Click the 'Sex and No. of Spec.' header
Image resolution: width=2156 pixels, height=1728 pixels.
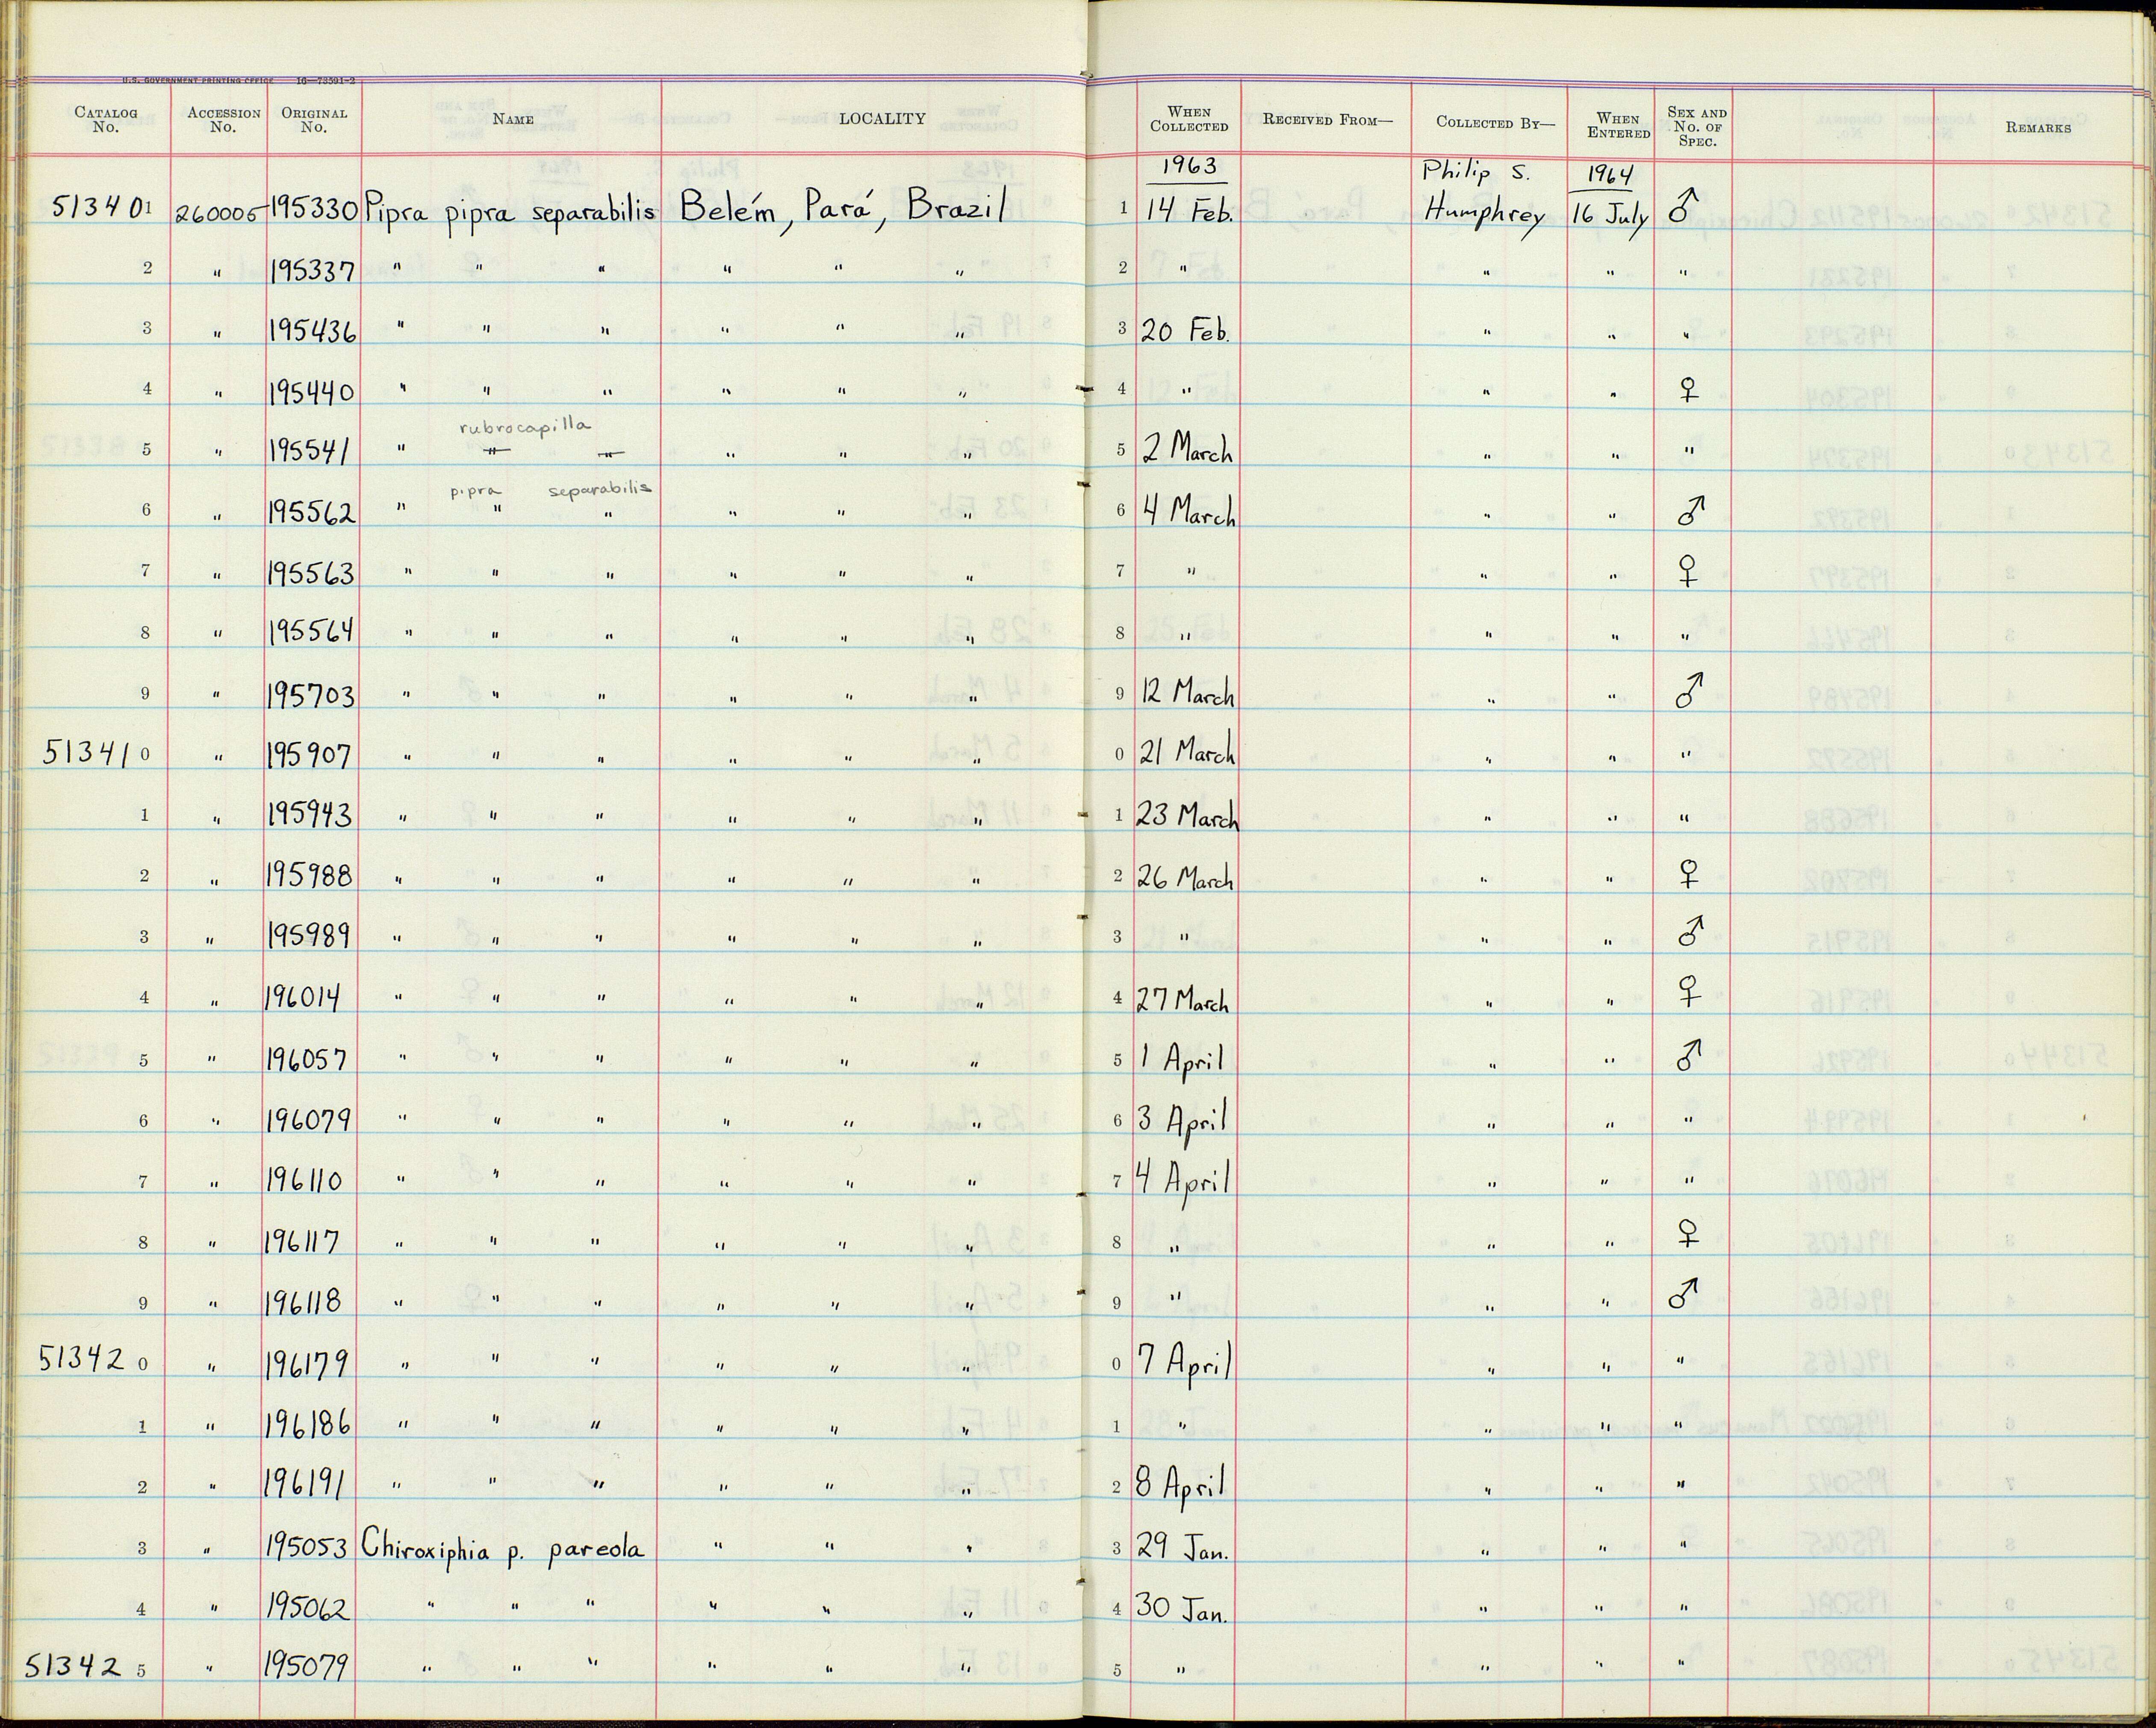coord(1696,126)
